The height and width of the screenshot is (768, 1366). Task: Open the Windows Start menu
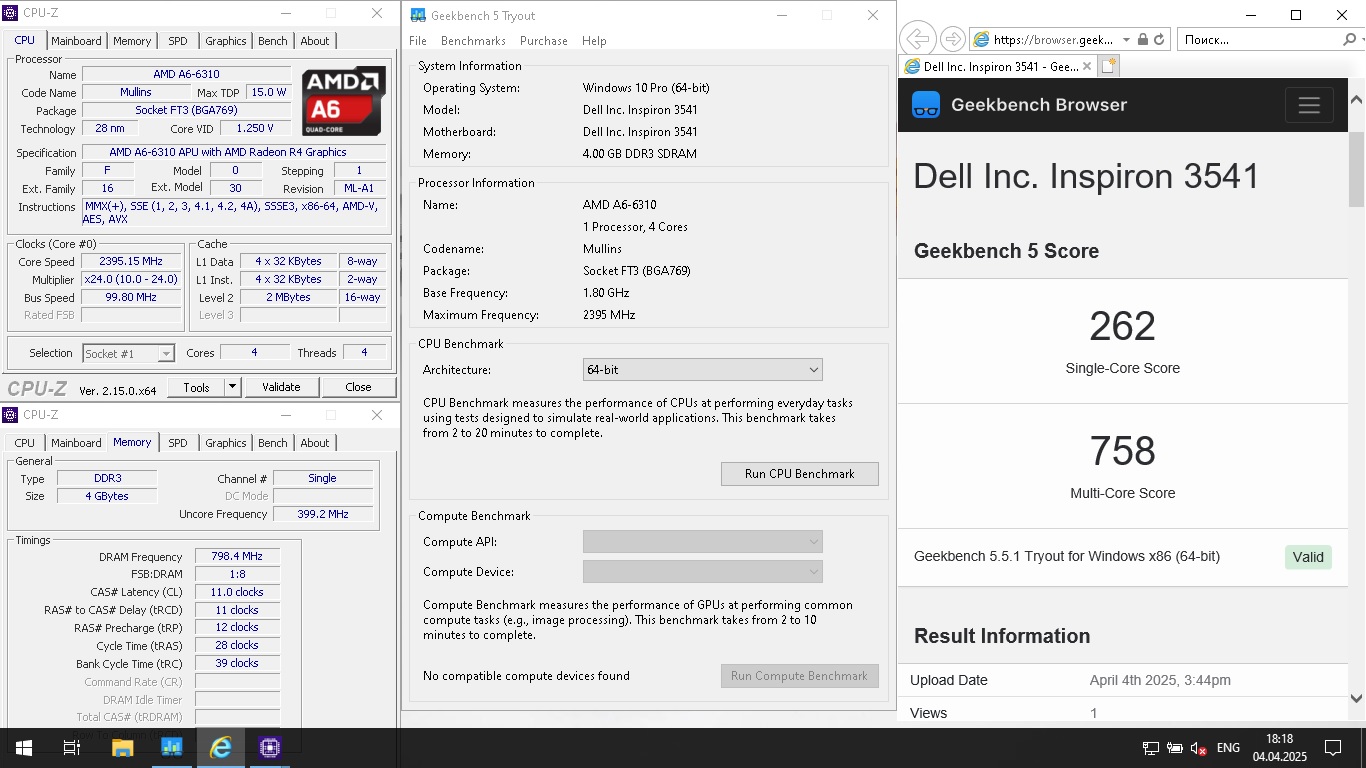(x=23, y=747)
